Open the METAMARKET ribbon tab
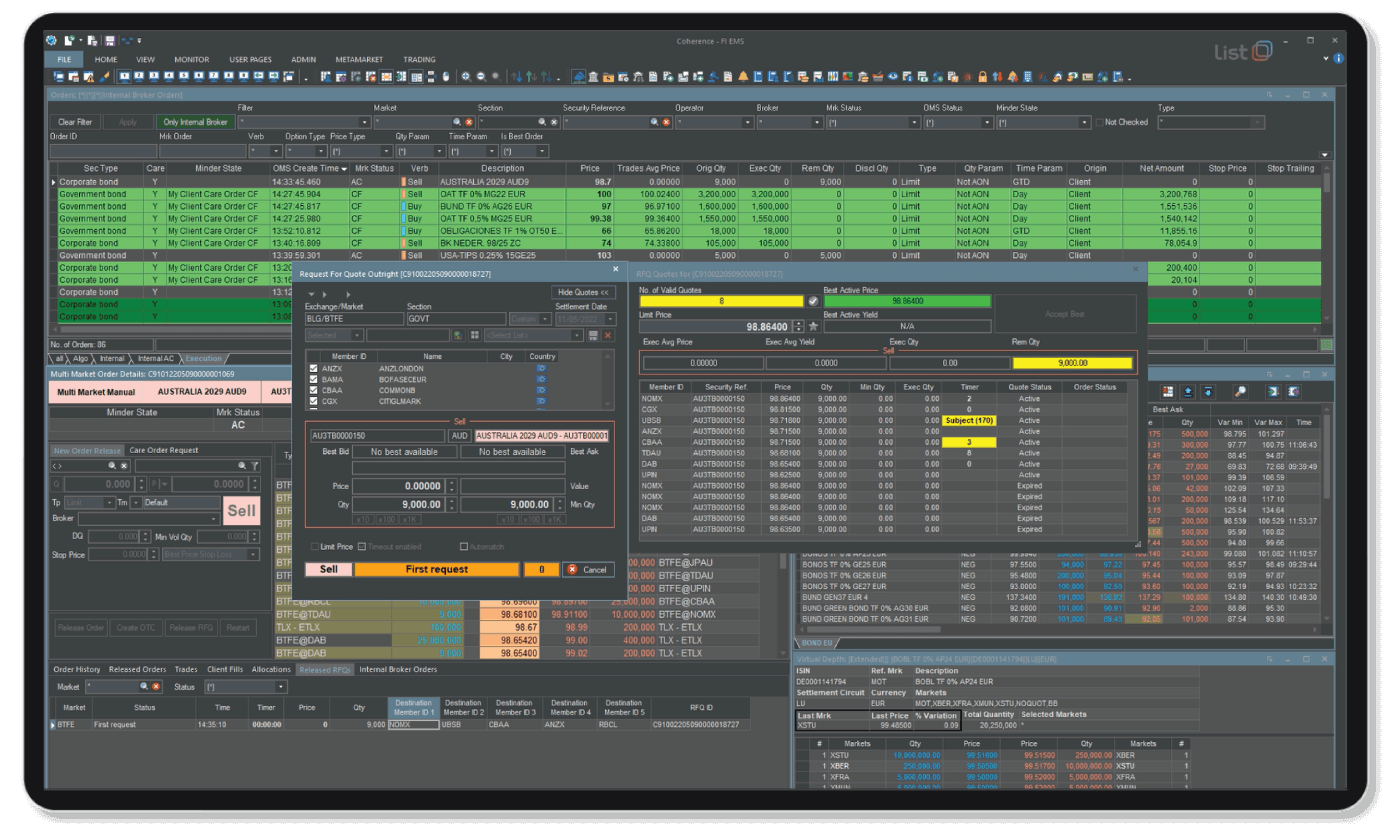The image size is (1400, 839). point(359,59)
